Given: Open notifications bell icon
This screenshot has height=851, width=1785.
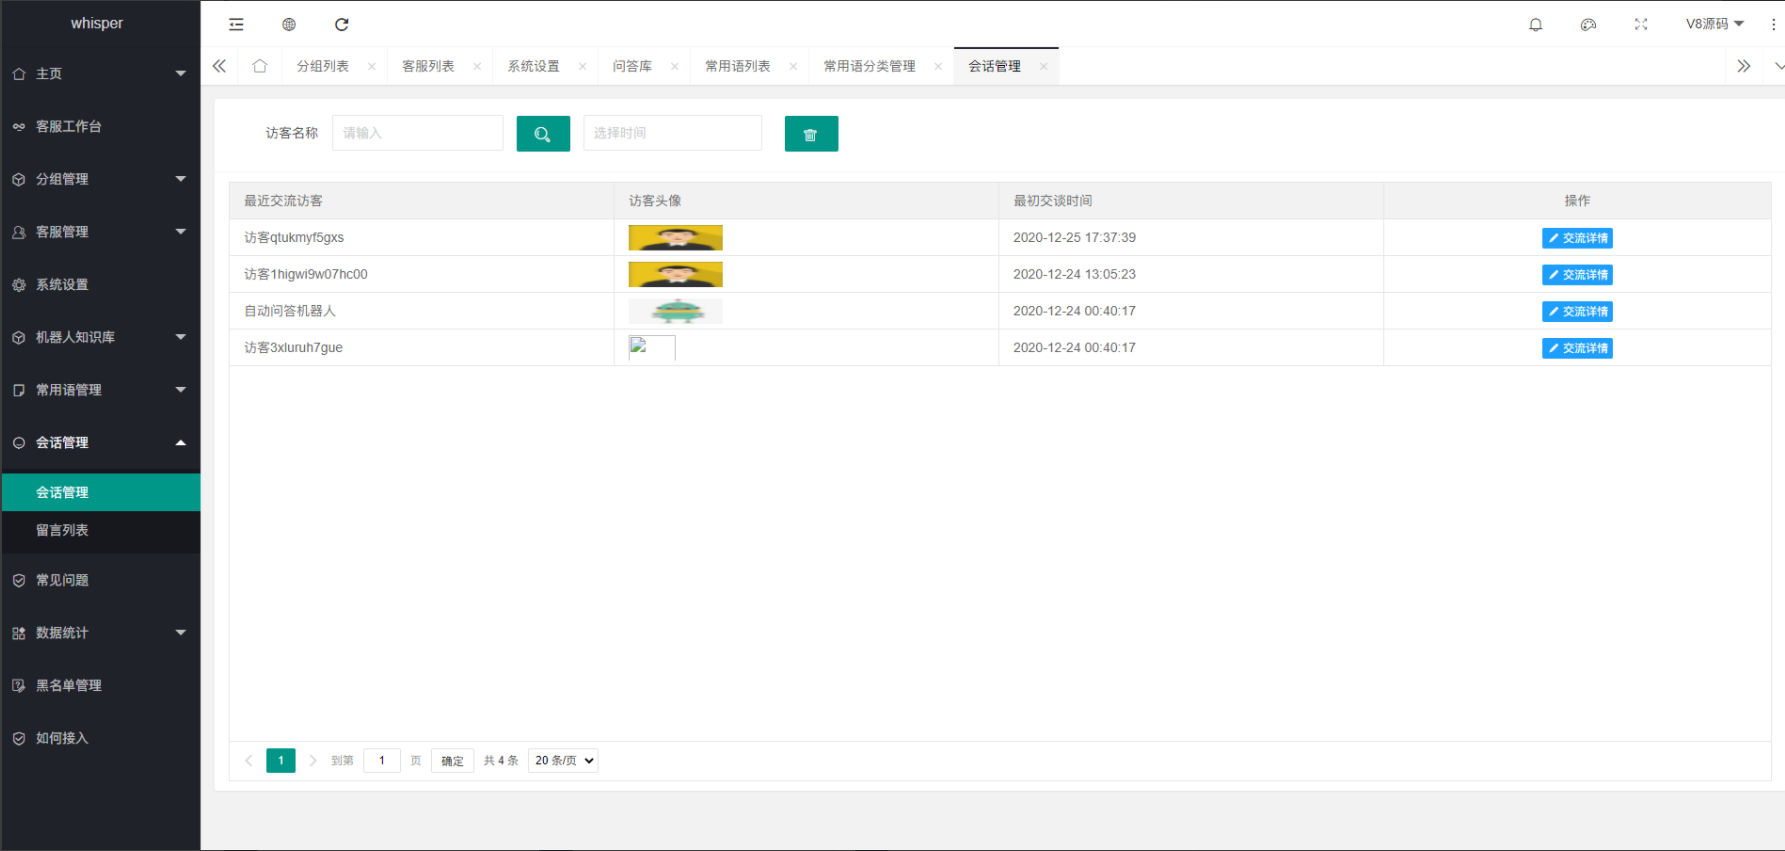Looking at the screenshot, I should click(1536, 24).
